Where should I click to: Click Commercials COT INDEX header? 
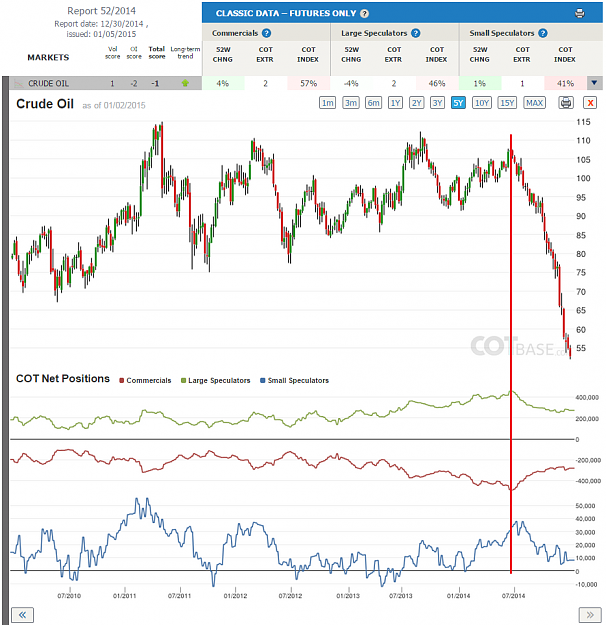tap(308, 55)
